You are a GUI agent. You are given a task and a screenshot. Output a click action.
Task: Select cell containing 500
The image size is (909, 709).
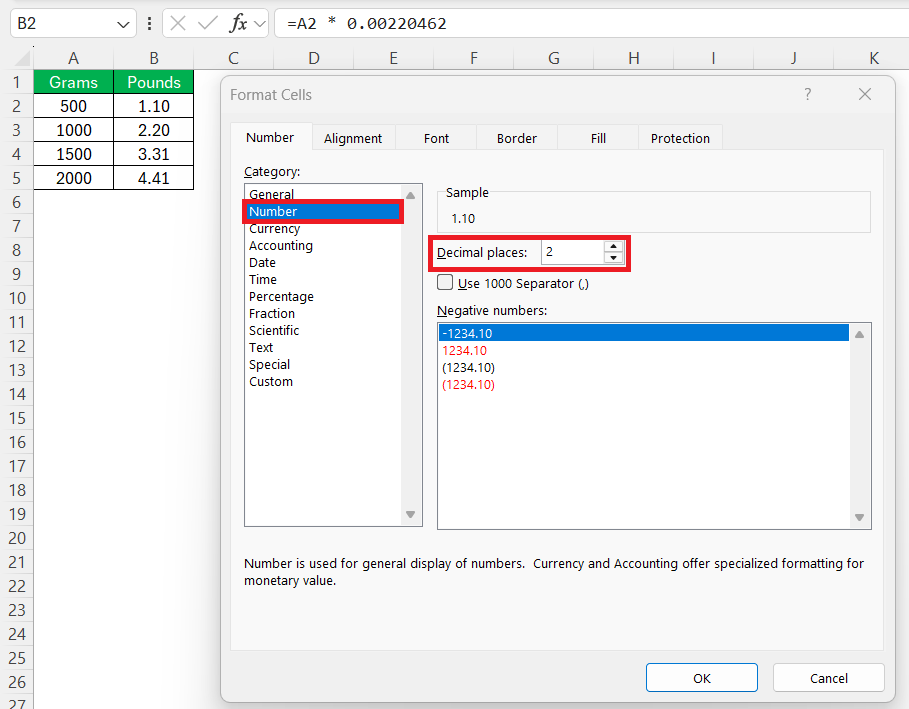74,106
